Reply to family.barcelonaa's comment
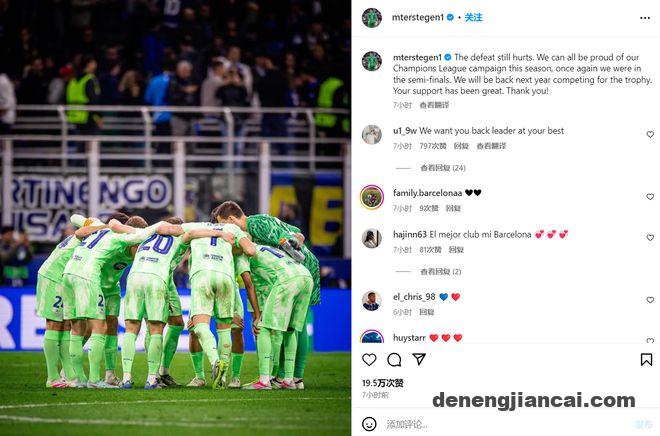Viewport: 660px width, 436px height. pos(453,208)
